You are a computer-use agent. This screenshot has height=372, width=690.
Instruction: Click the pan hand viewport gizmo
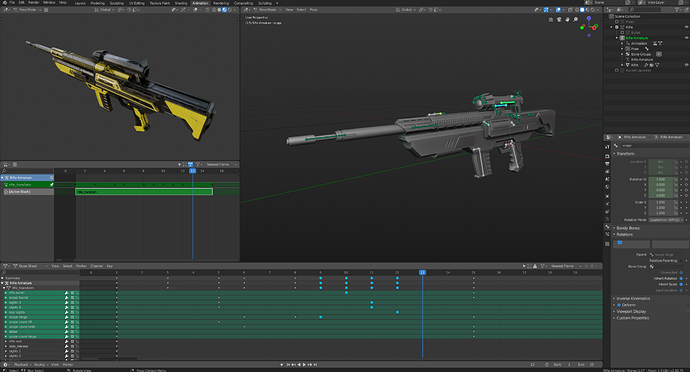pyautogui.click(x=567, y=19)
